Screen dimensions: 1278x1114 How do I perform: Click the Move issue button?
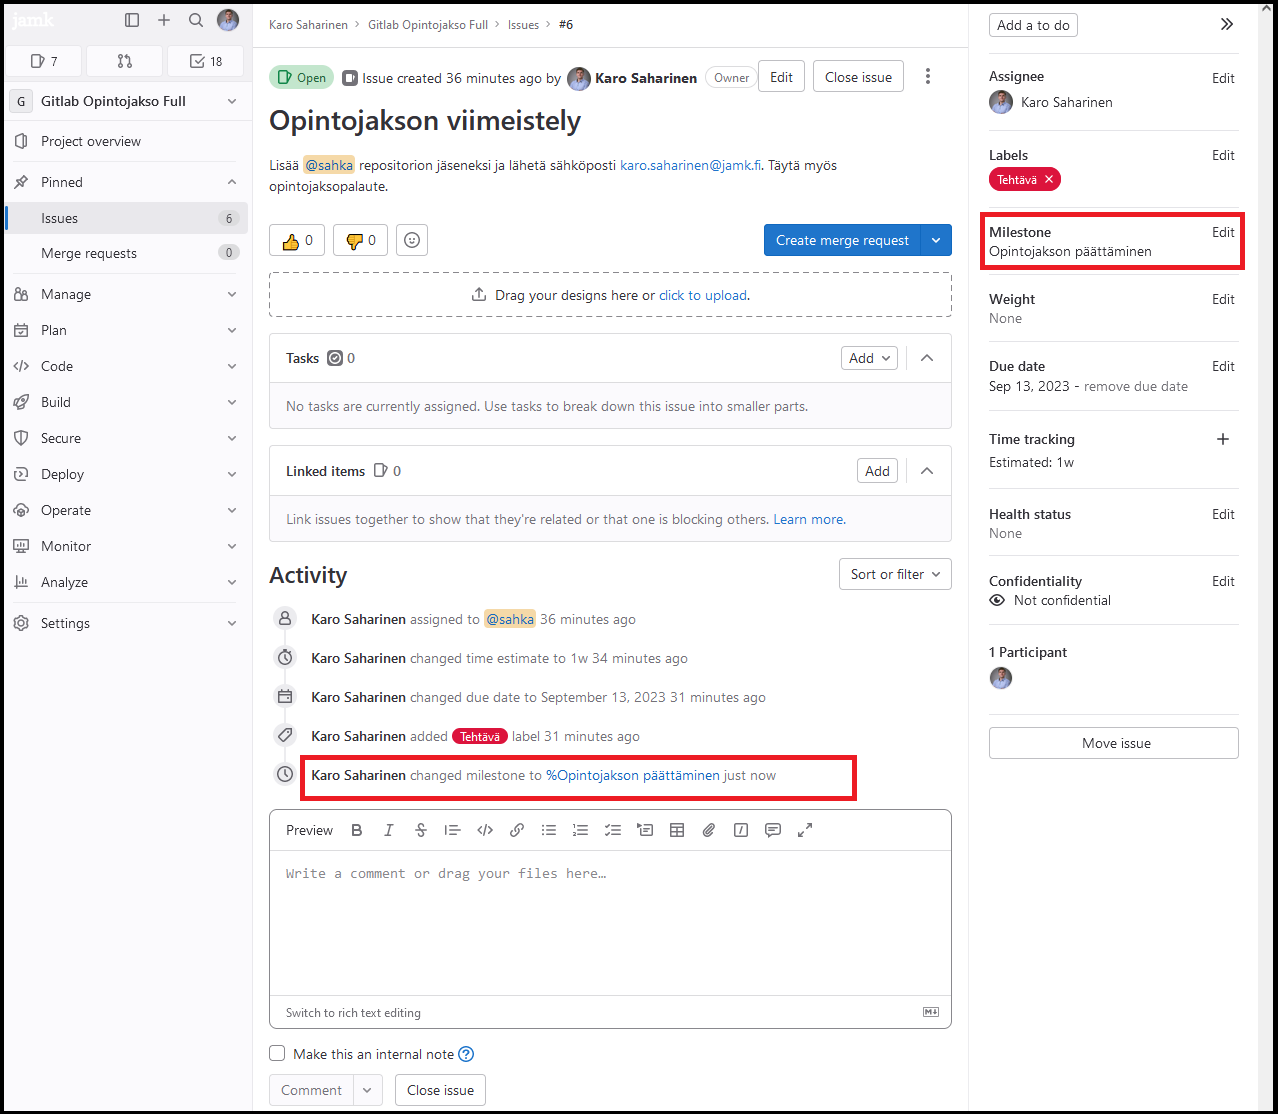point(1114,743)
